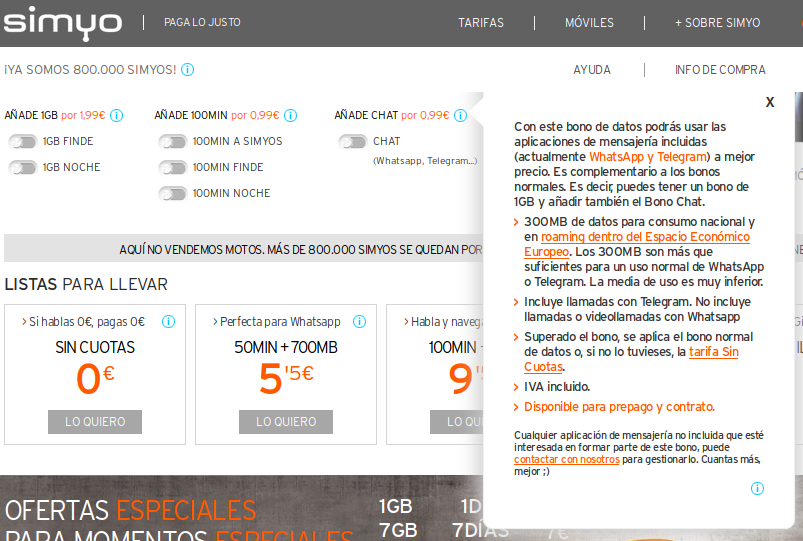Screen dimensions: 803x541
Task: Expand 'Habla y navega' plan header
Action: [x=443, y=322]
